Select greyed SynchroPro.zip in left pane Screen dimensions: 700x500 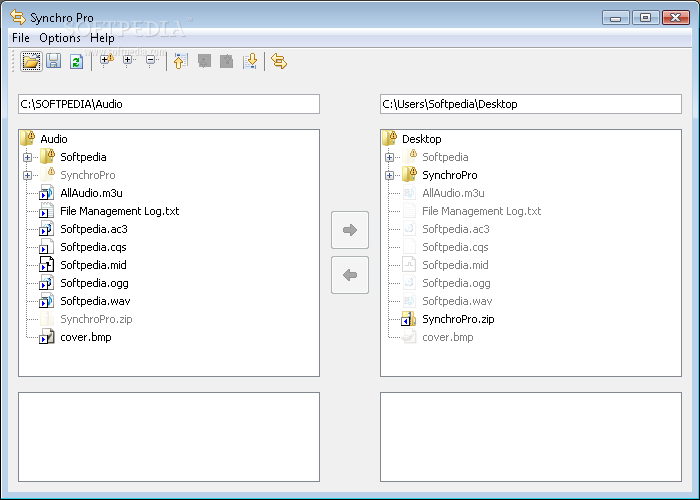[96, 319]
